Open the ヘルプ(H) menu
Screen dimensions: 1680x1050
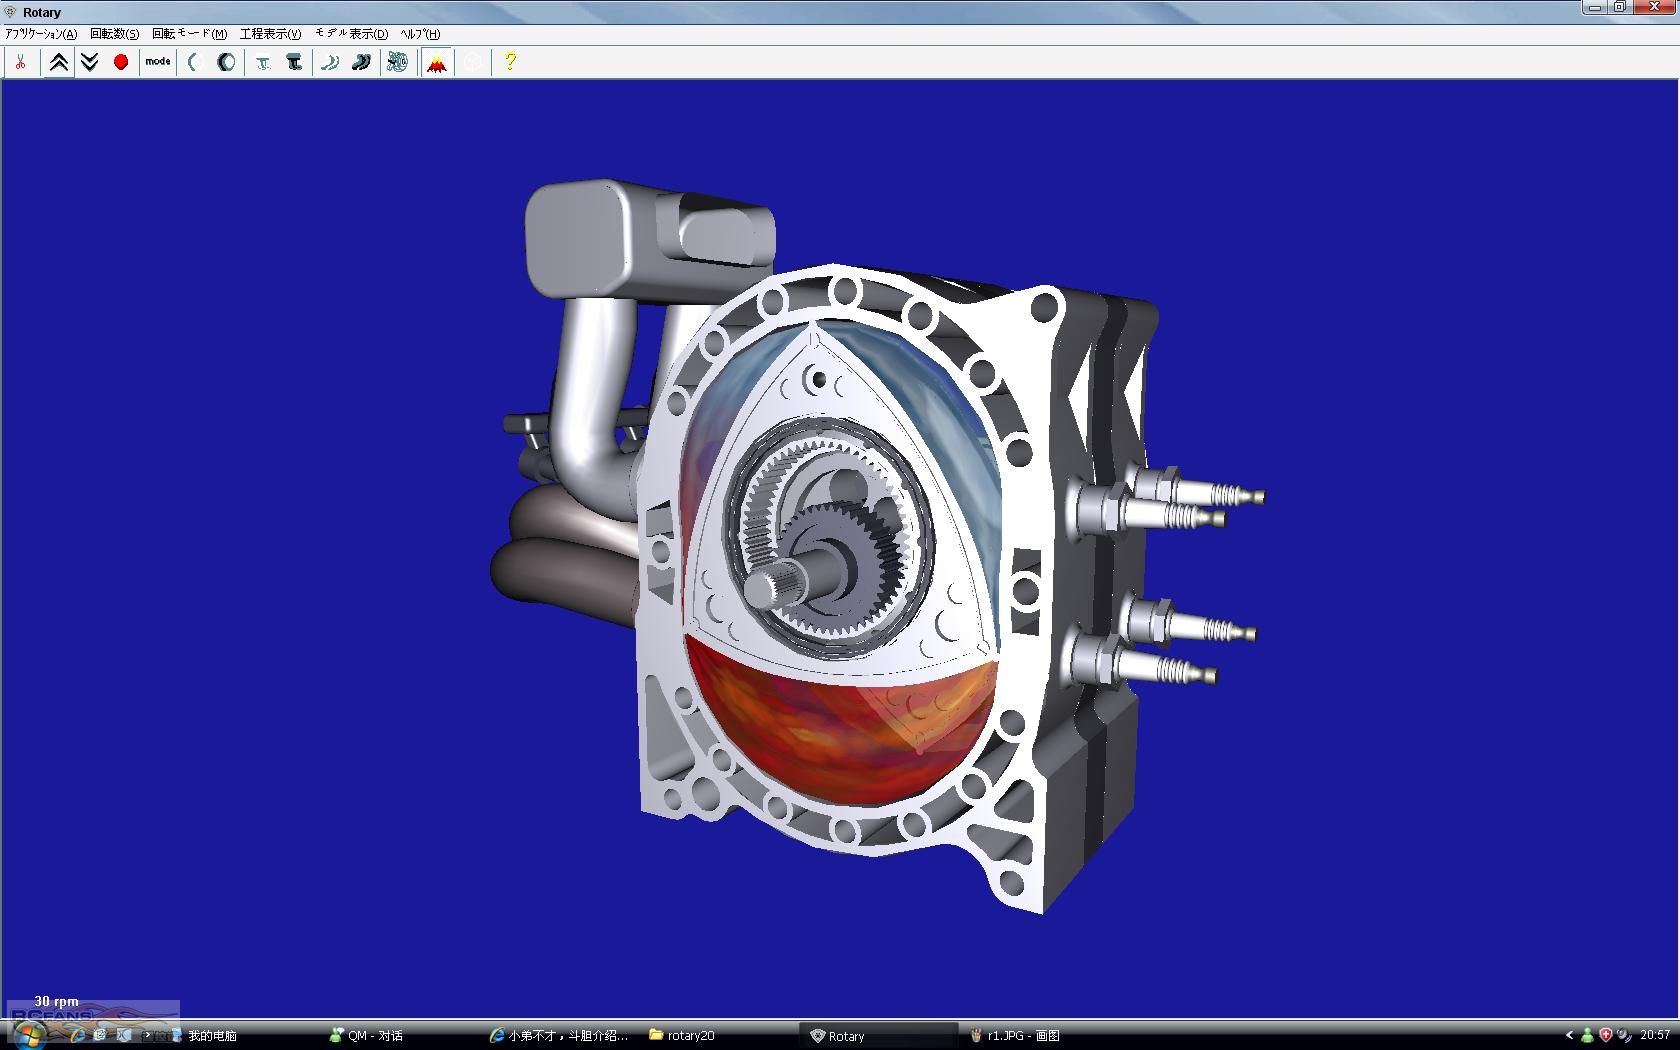click(x=420, y=34)
